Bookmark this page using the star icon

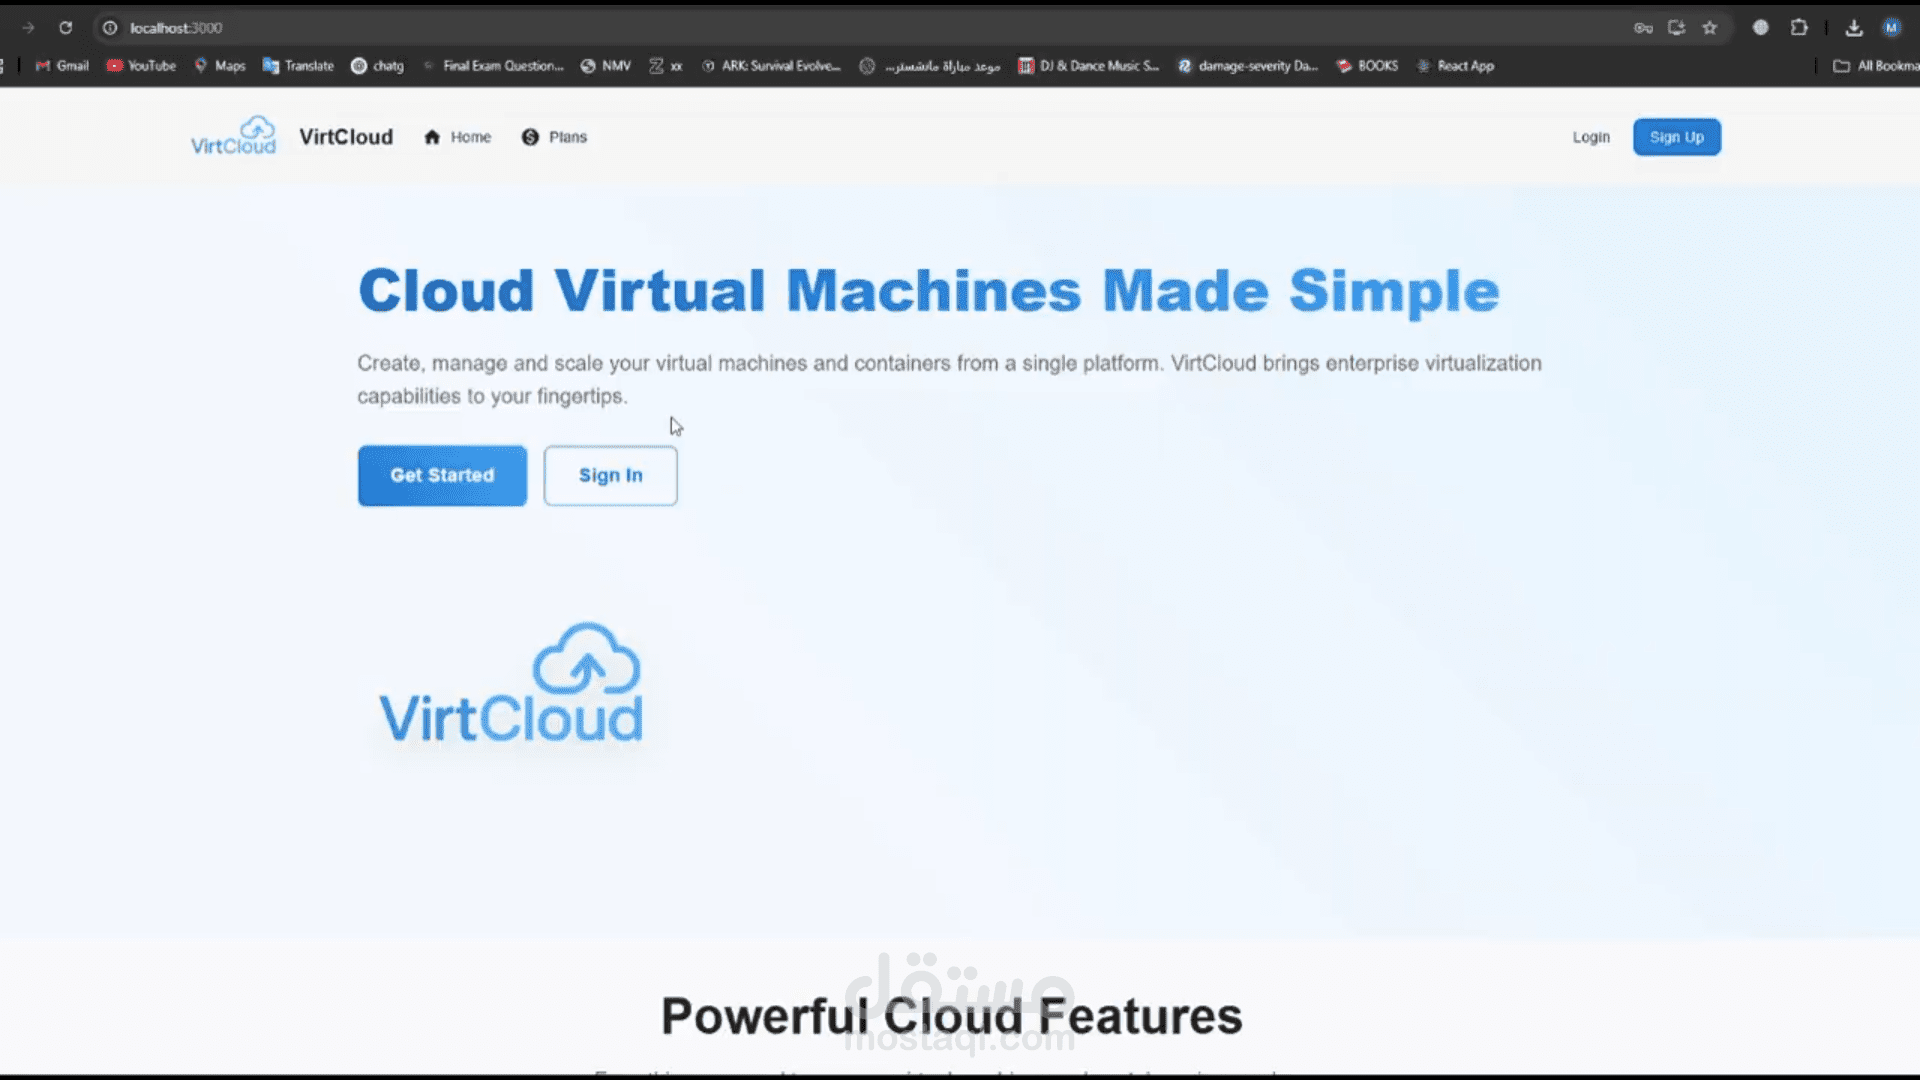(1709, 28)
